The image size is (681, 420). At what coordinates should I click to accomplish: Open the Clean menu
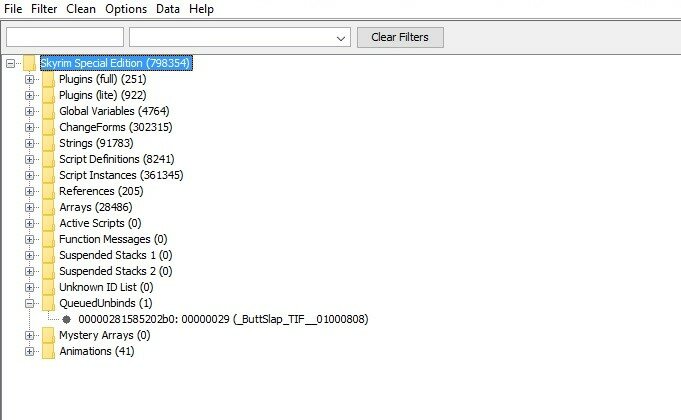81,9
